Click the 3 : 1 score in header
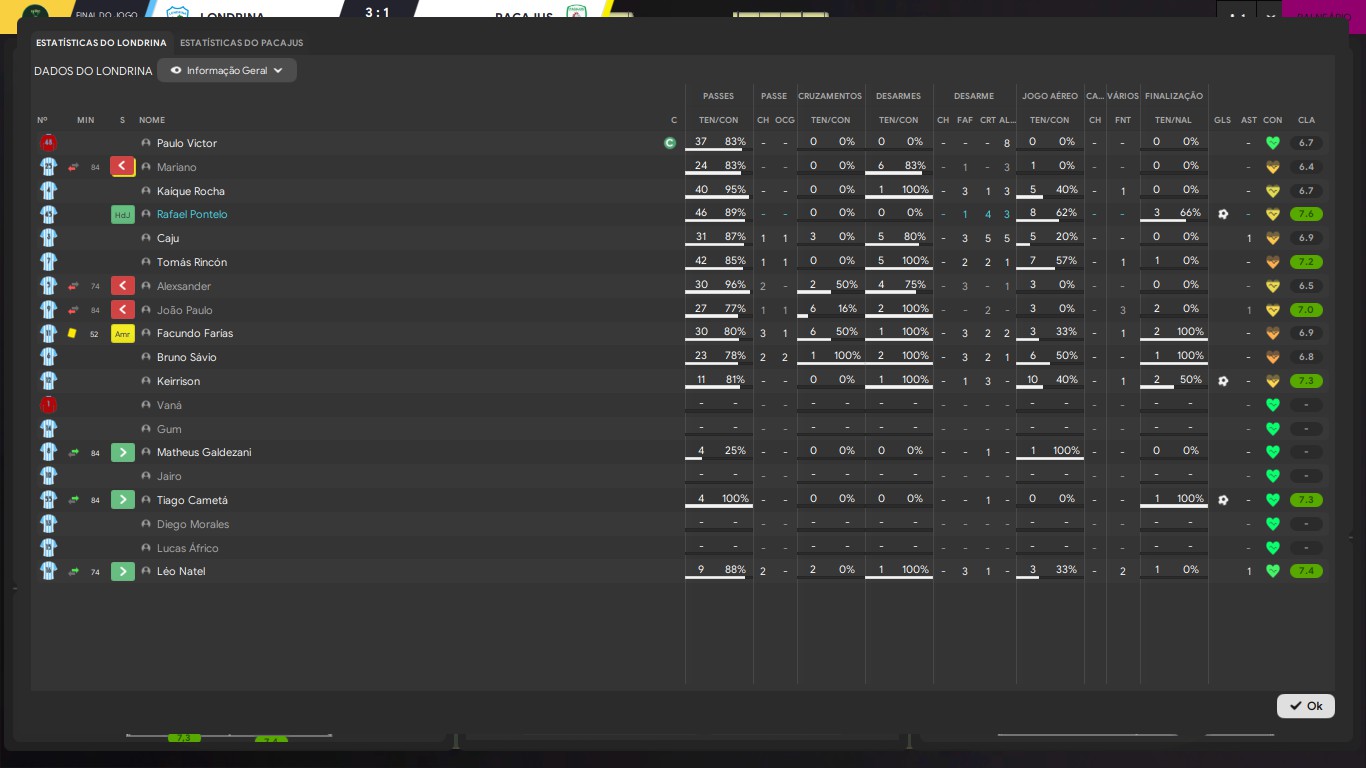This screenshot has width=1366, height=768. [x=377, y=13]
